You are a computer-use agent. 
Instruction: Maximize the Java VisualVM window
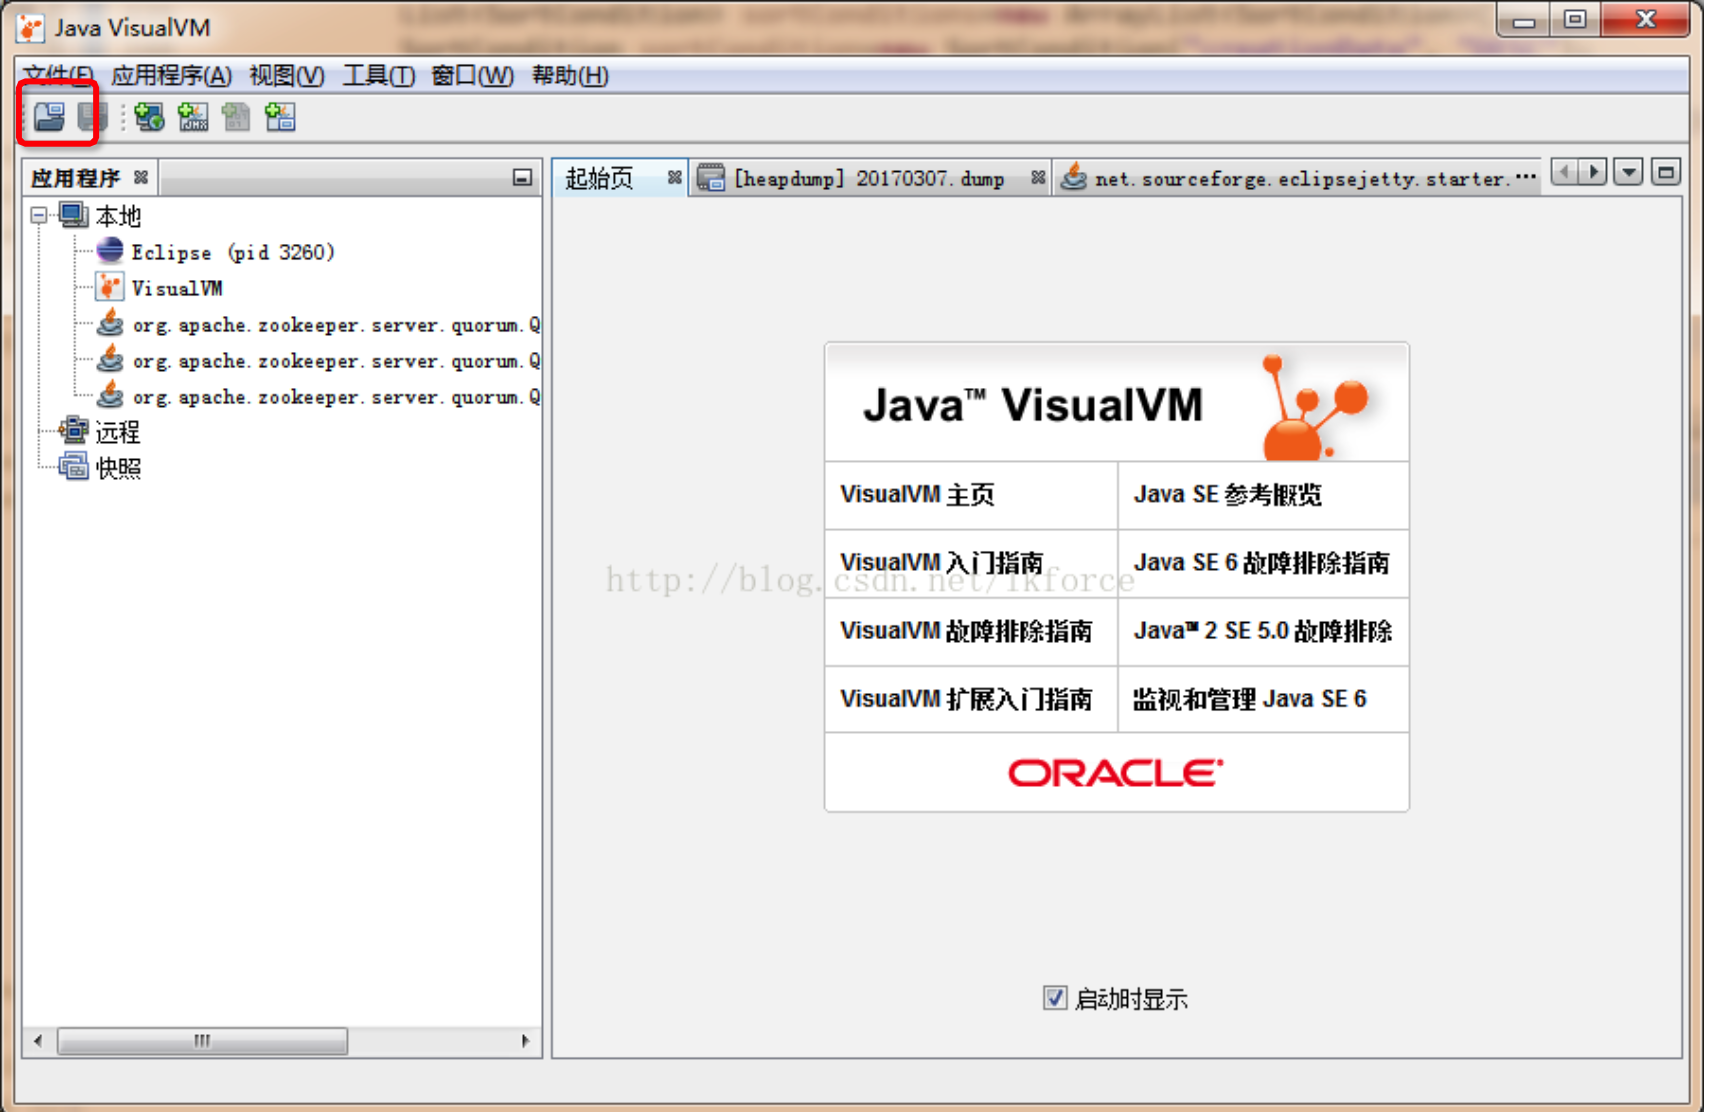point(1575,19)
